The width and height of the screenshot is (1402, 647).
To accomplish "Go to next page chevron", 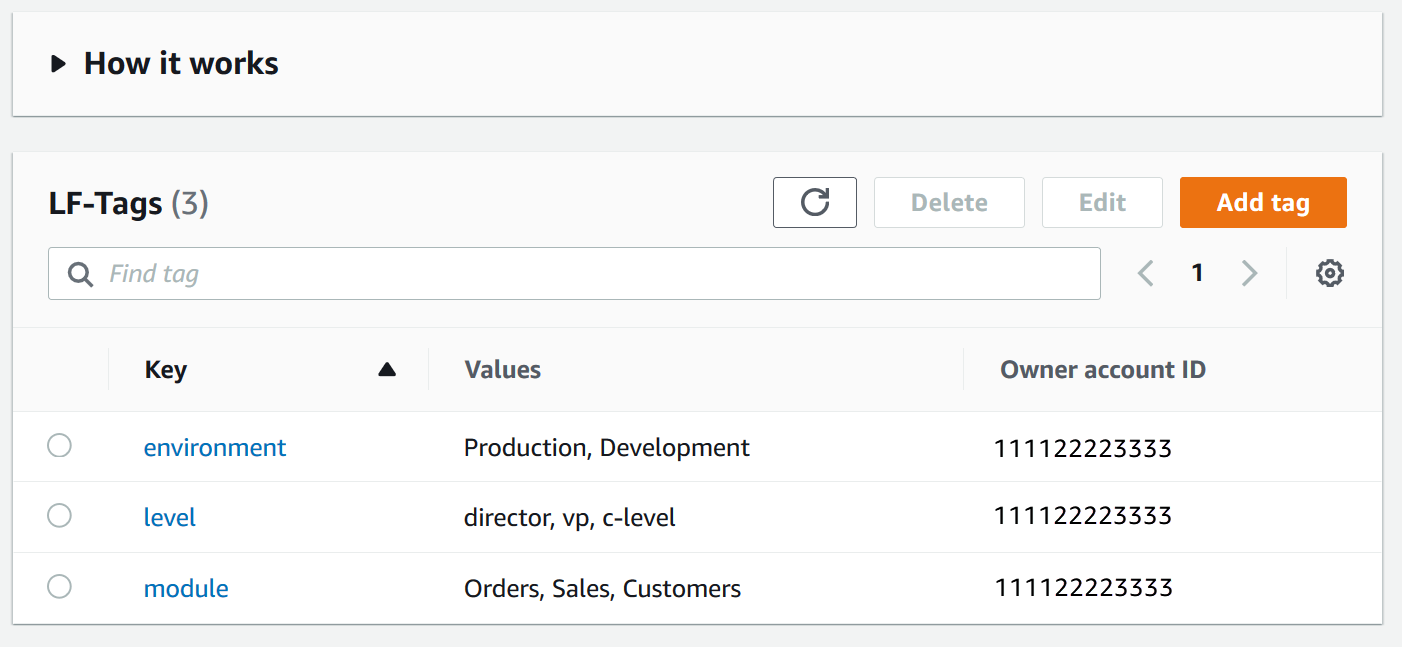I will point(1249,273).
